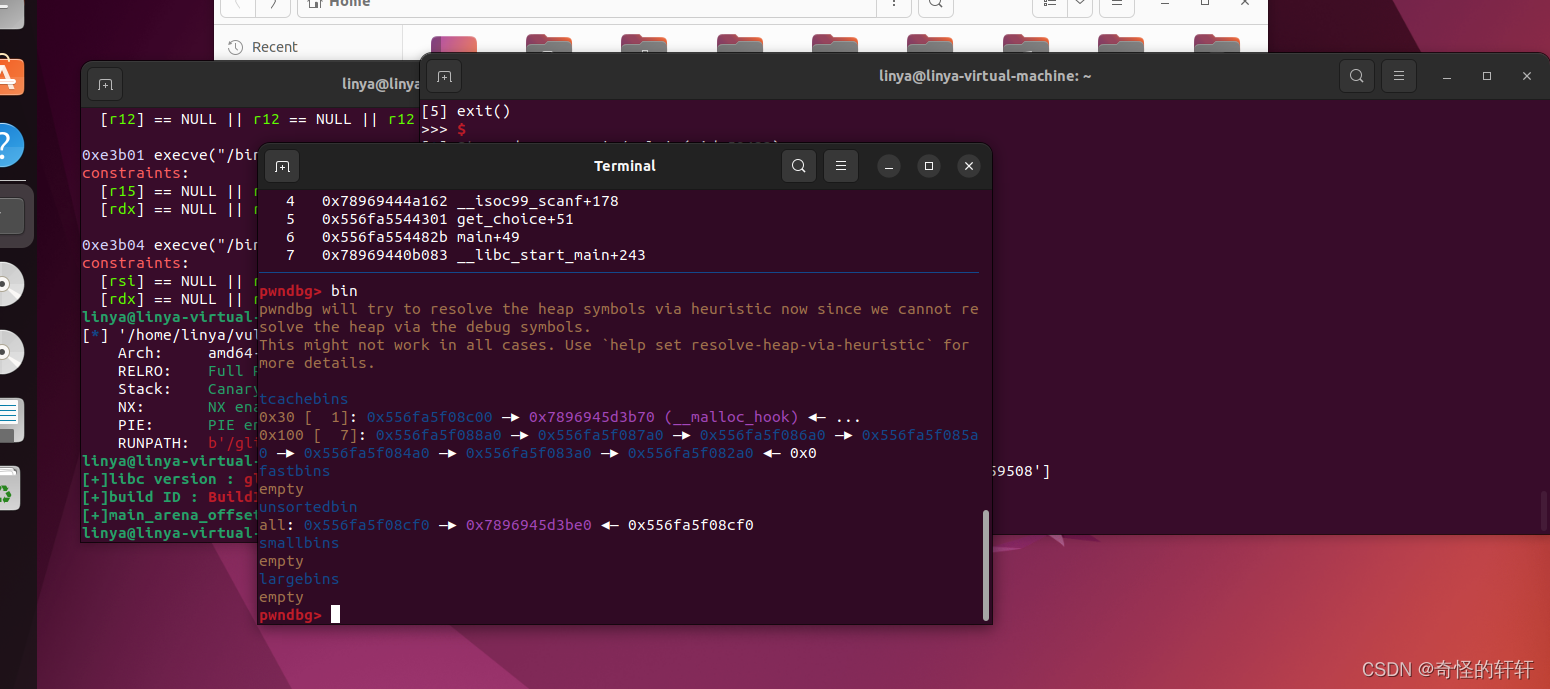Select the unsortedbin address 0x556fa5f08cf0

[x=365, y=525]
